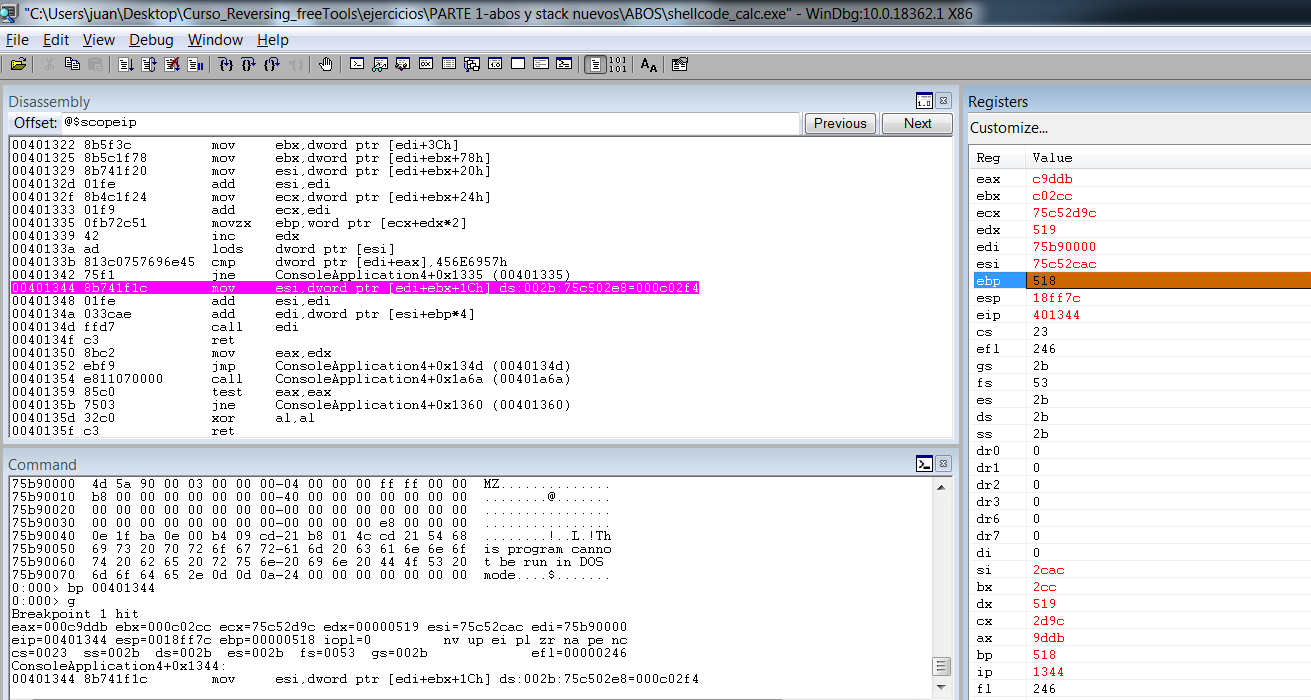Open a source file from the toolbar
Viewport: 1311px width, 700px height.
point(18,63)
